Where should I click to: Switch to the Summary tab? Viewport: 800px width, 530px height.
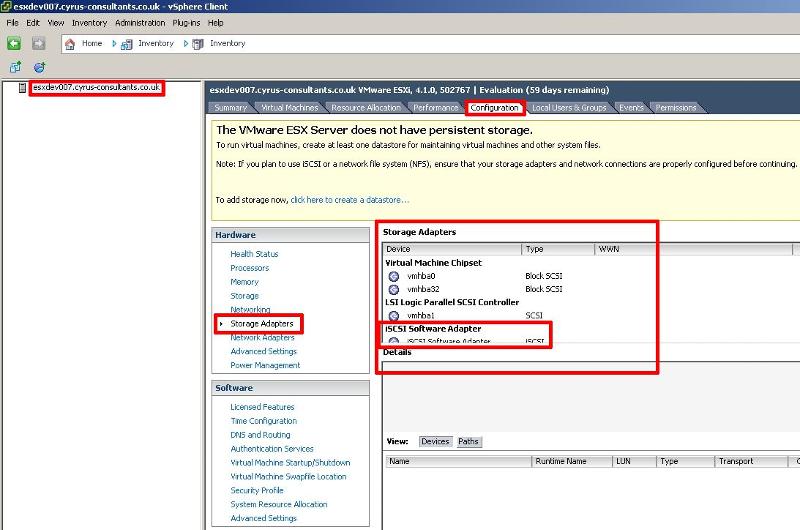coord(231,108)
